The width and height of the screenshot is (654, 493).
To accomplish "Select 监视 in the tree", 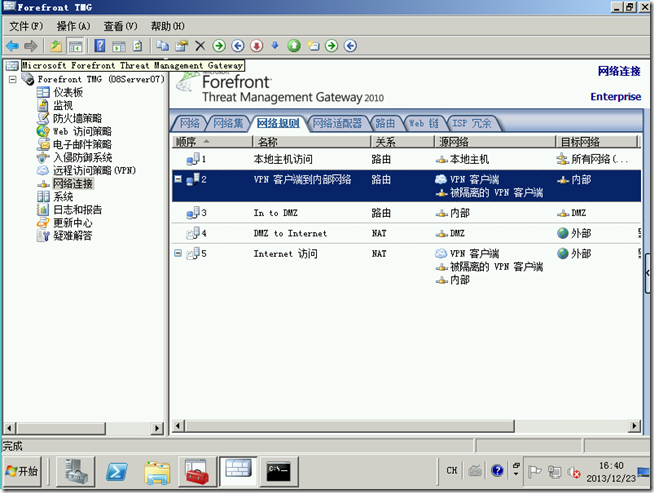I will tap(63, 106).
